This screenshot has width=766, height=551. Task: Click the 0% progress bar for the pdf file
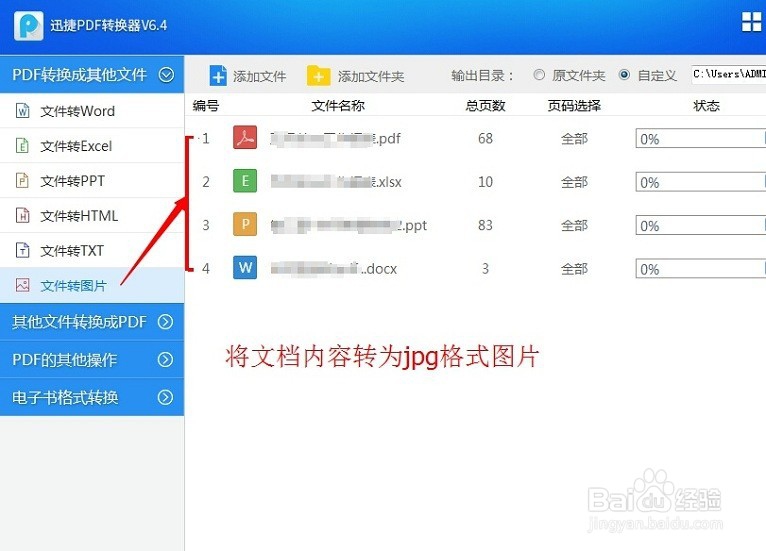pos(701,139)
